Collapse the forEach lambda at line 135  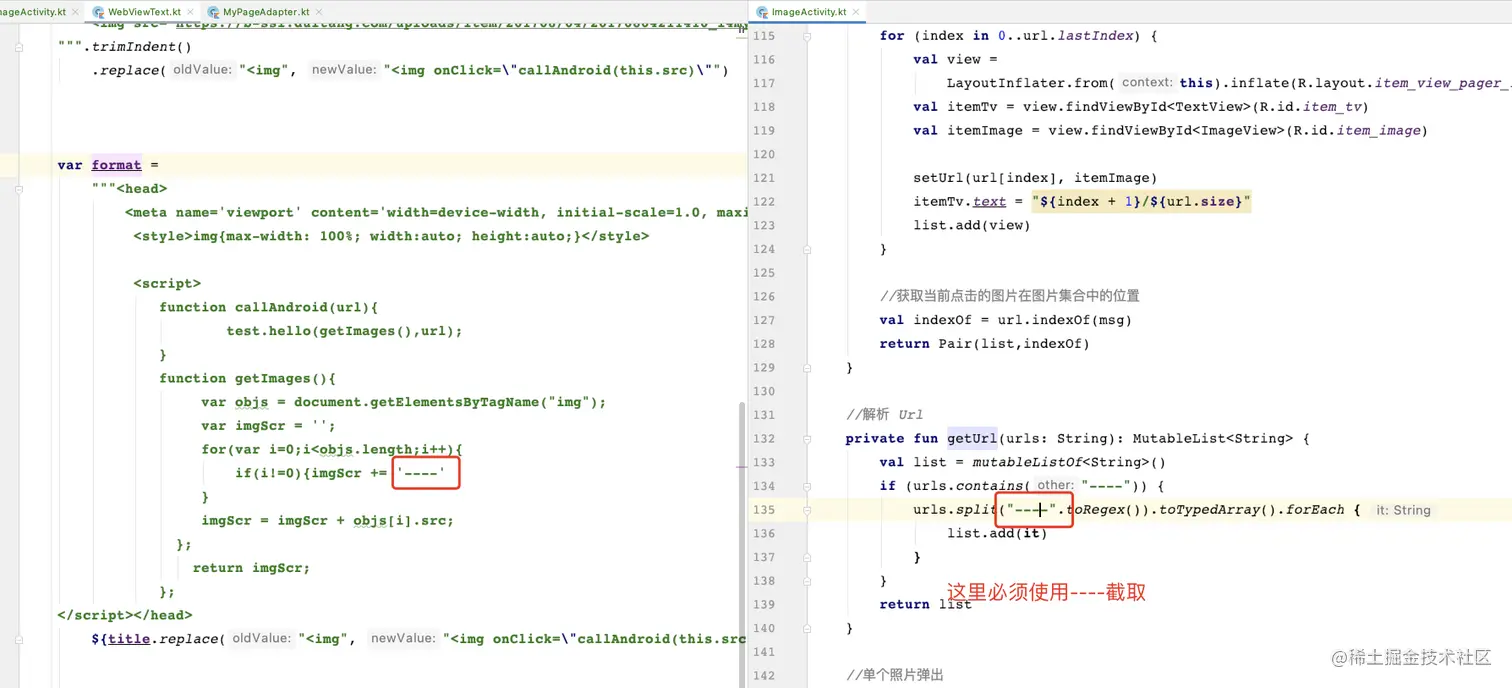[x=807, y=510]
